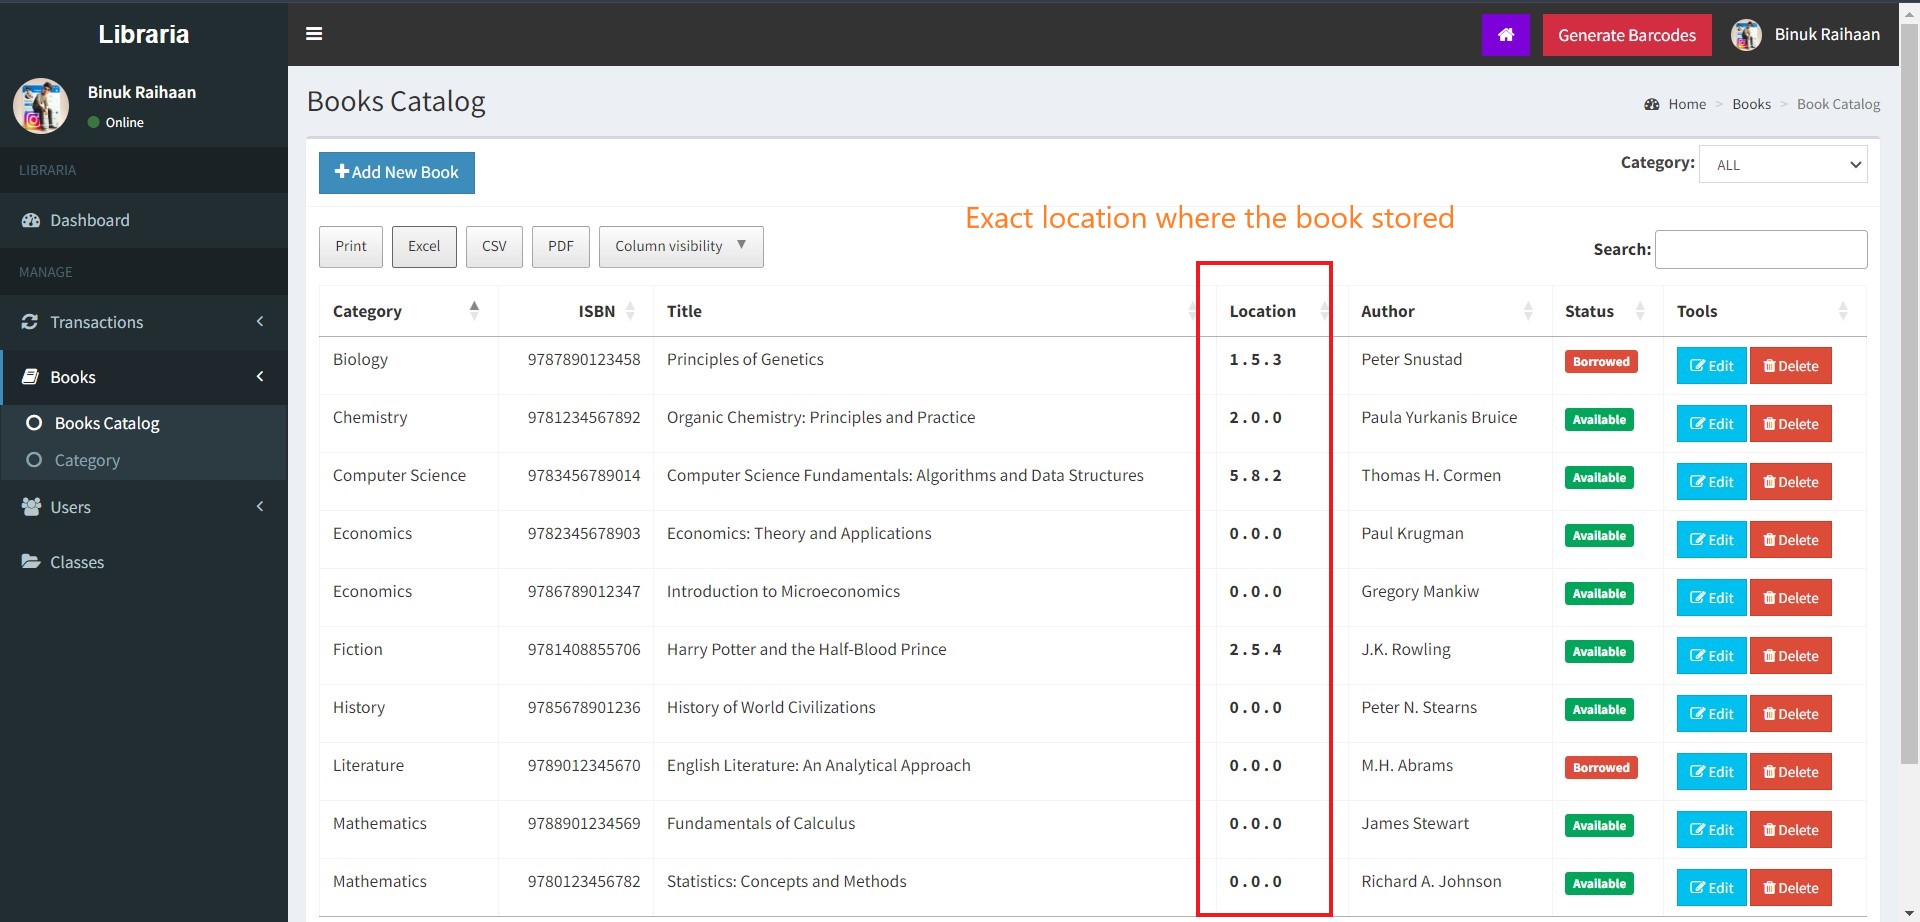Edit the Harry Potter book row
Image resolution: width=1920 pixels, height=922 pixels.
click(1712, 656)
